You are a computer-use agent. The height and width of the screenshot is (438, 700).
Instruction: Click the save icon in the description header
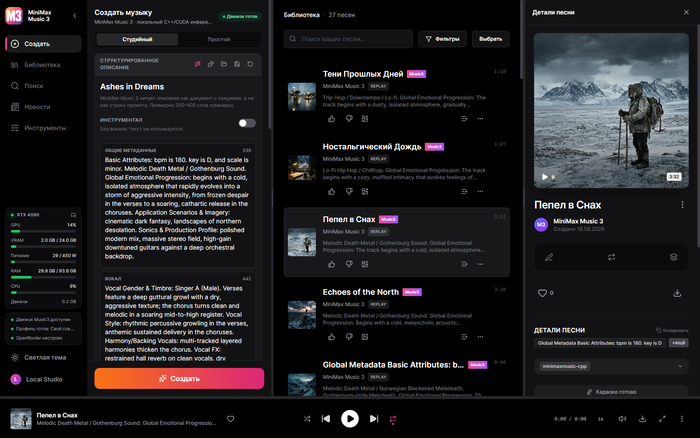[237, 64]
